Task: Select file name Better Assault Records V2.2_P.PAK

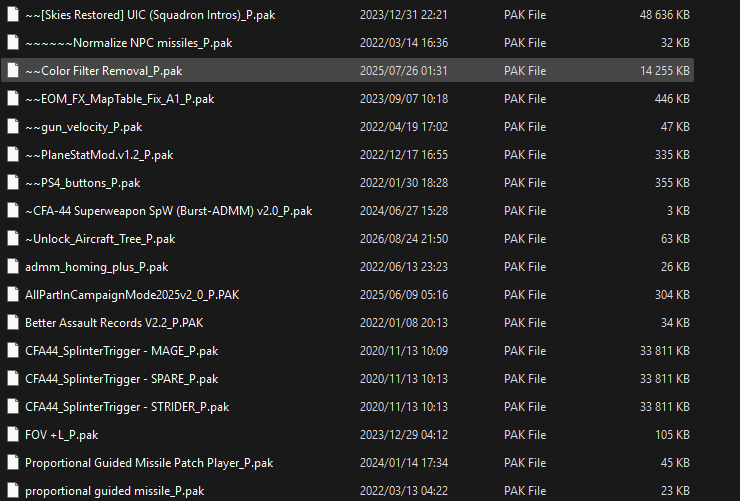Action: (114, 323)
